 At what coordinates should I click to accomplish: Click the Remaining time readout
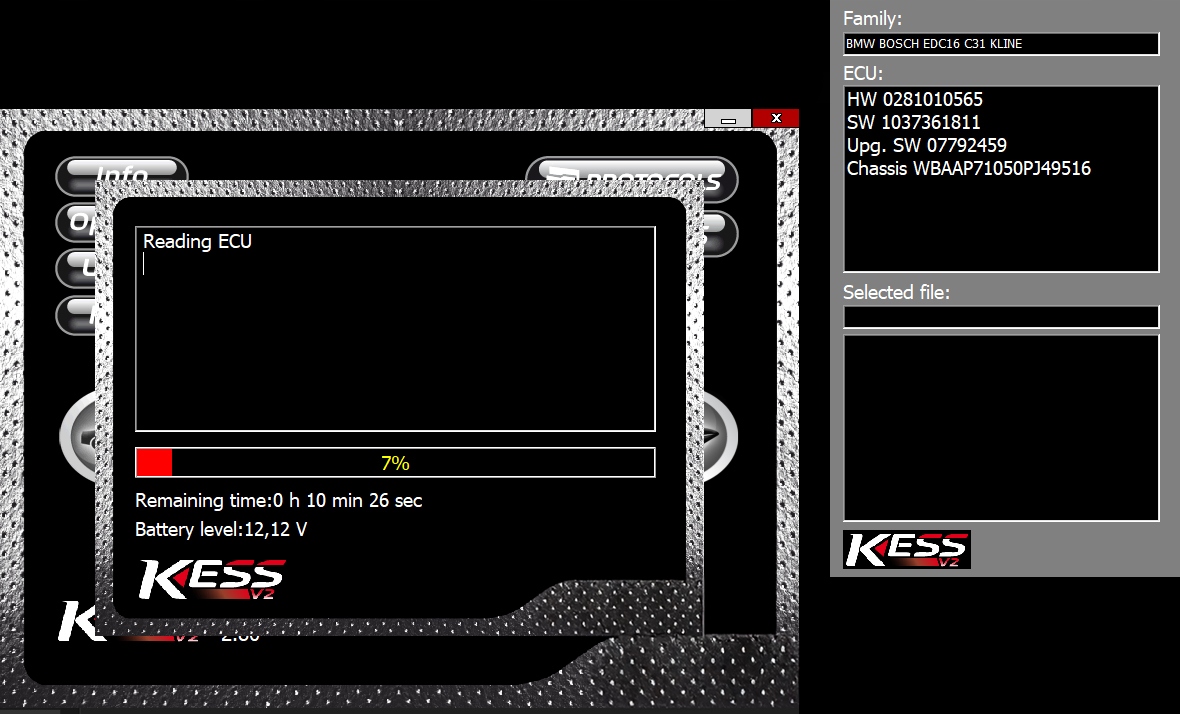click(278, 500)
